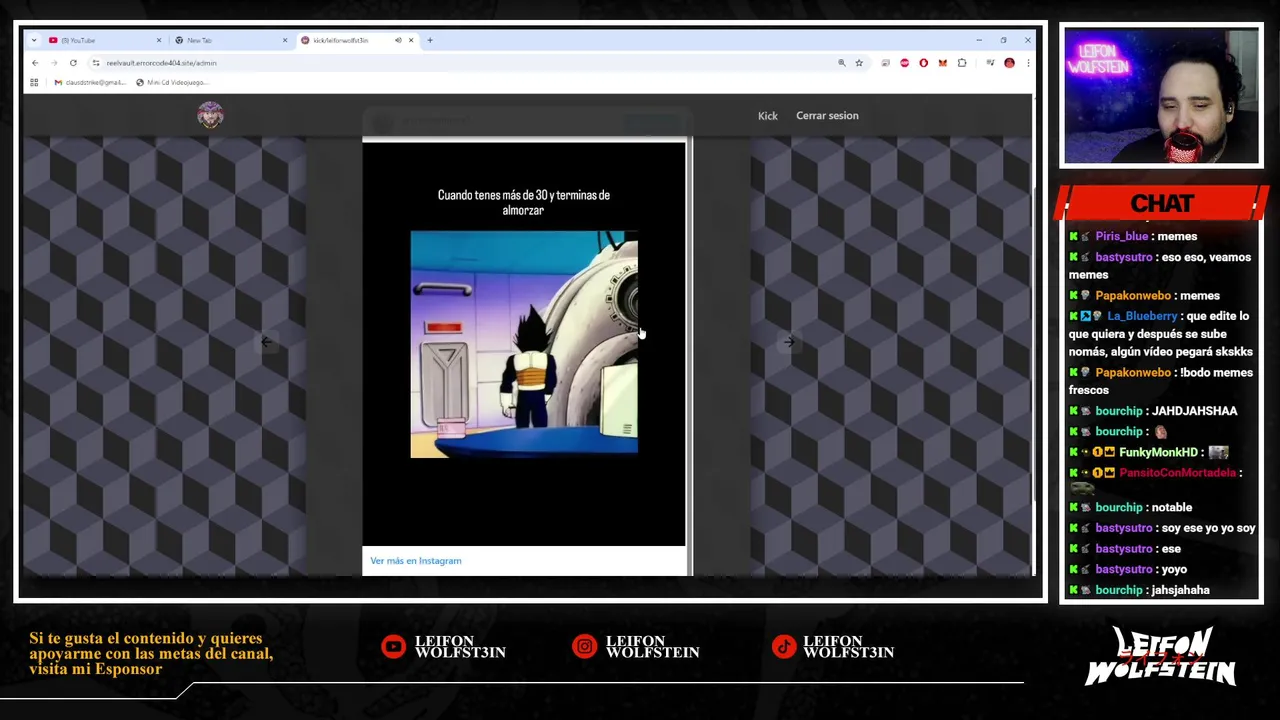Switch to the New Tab browser tab
The height and width of the screenshot is (720, 1280).
tap(231, 40)
